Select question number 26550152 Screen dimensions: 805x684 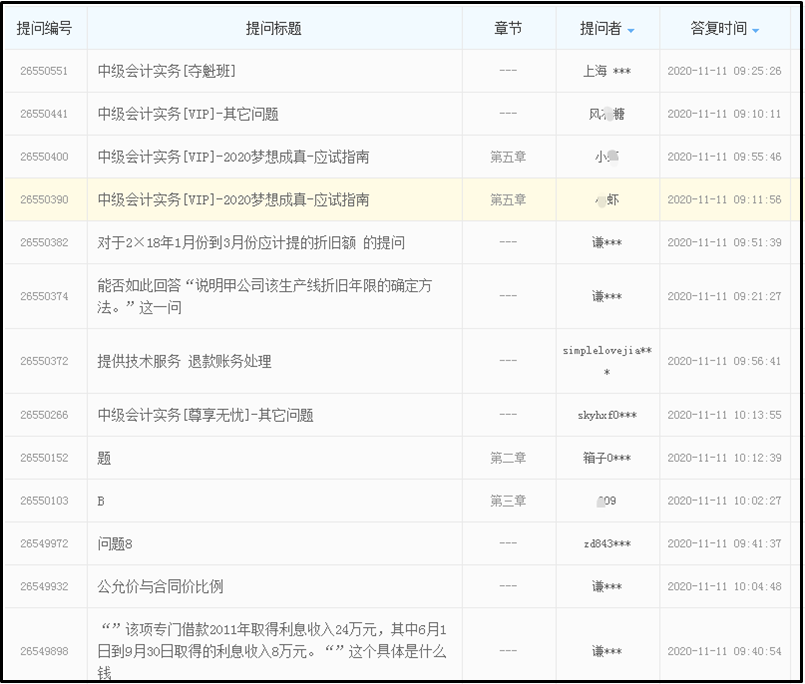click(x=44, y=458)
